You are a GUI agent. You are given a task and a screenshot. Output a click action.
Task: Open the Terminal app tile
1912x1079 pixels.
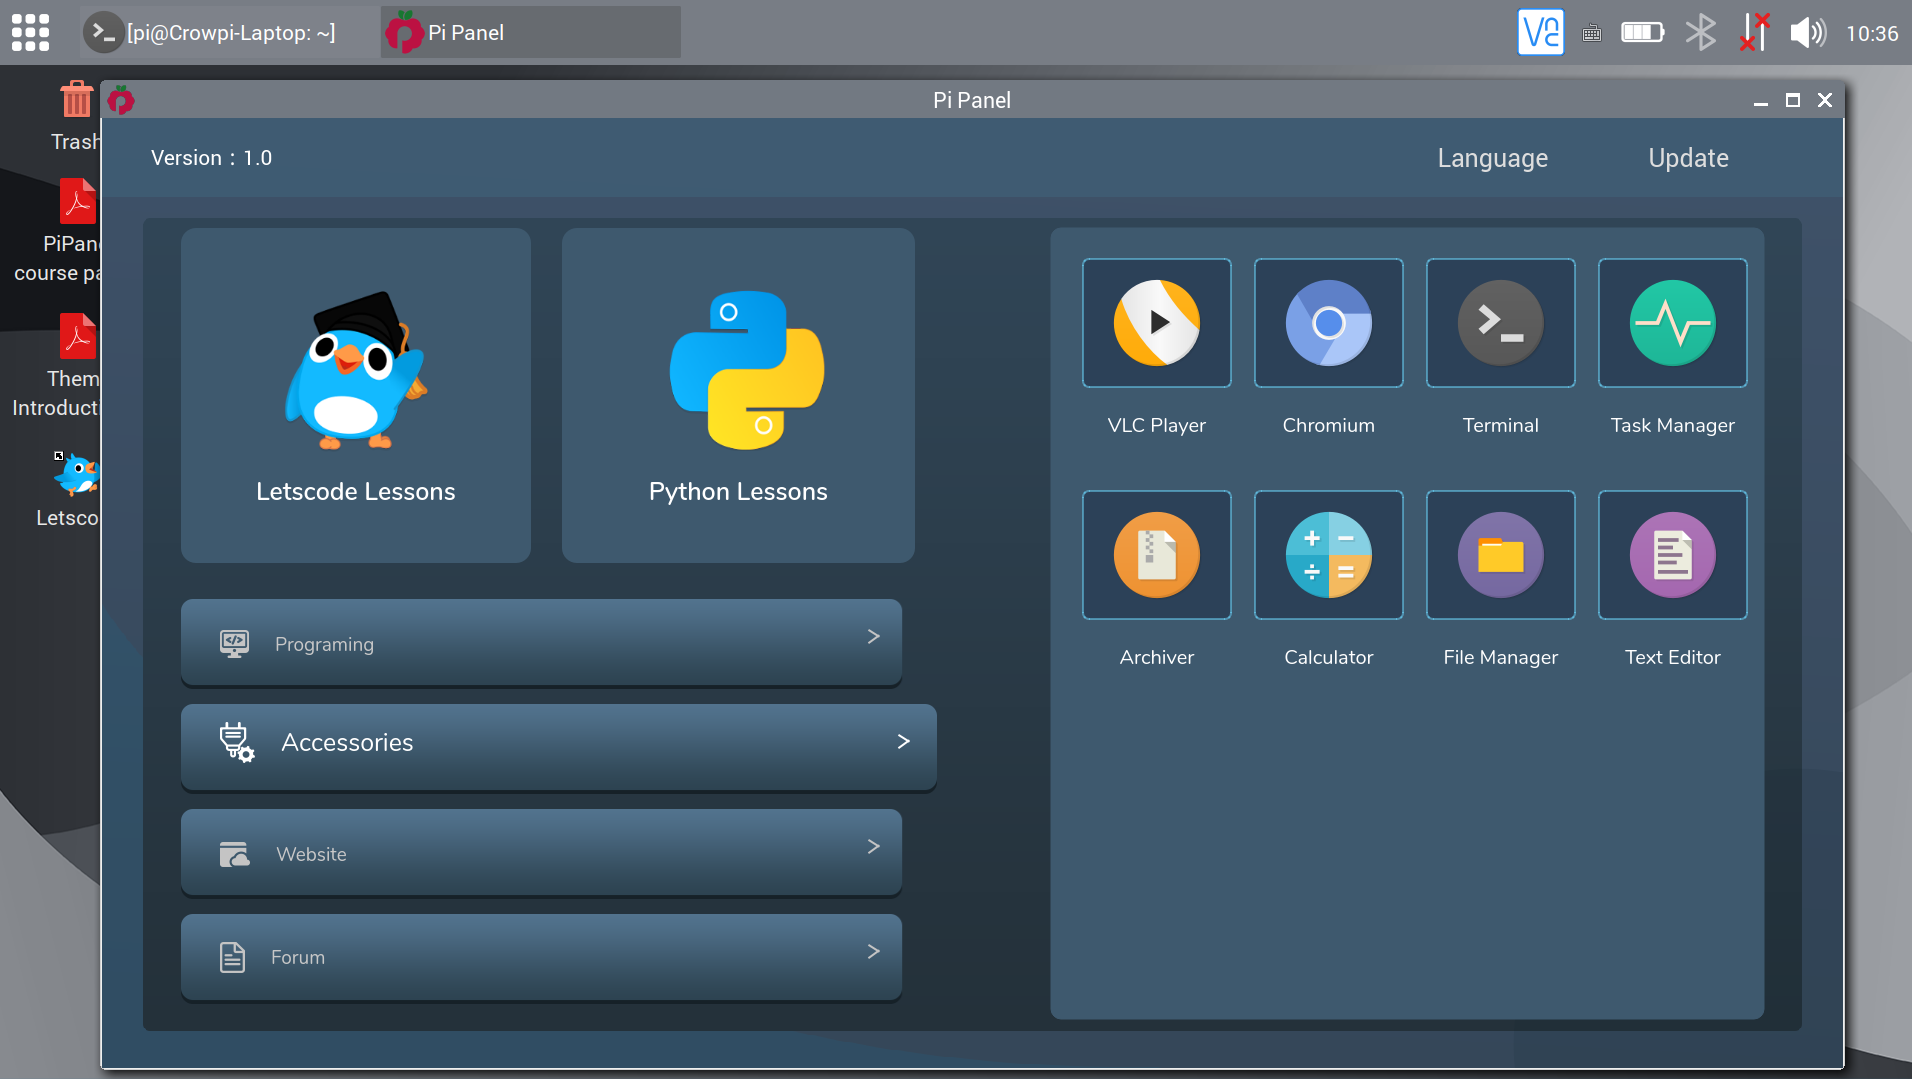click(1500, 323)
